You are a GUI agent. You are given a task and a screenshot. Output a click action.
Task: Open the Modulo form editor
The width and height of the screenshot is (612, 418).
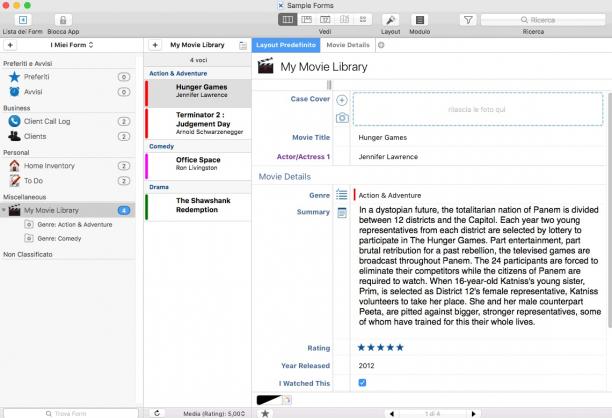coord(420,20)
